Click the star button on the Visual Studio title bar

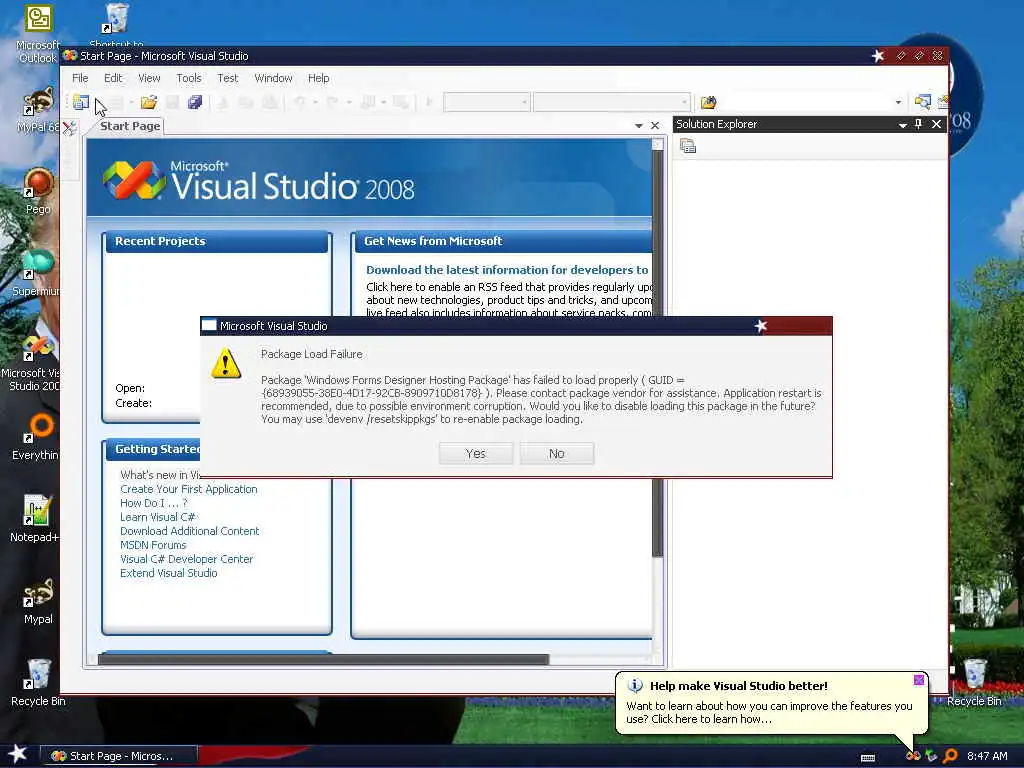[x=878, y=56]
